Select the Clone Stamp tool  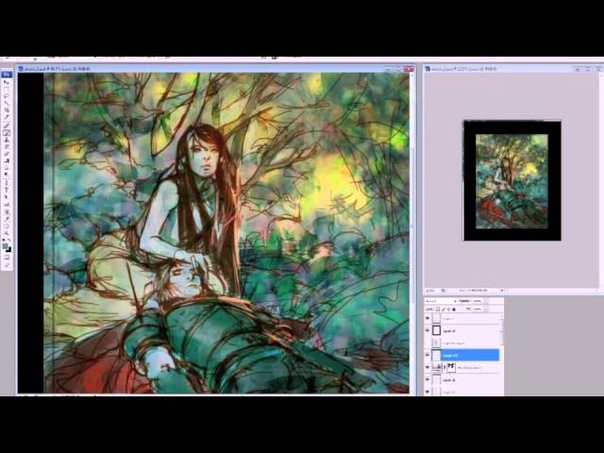pos(7,140)
